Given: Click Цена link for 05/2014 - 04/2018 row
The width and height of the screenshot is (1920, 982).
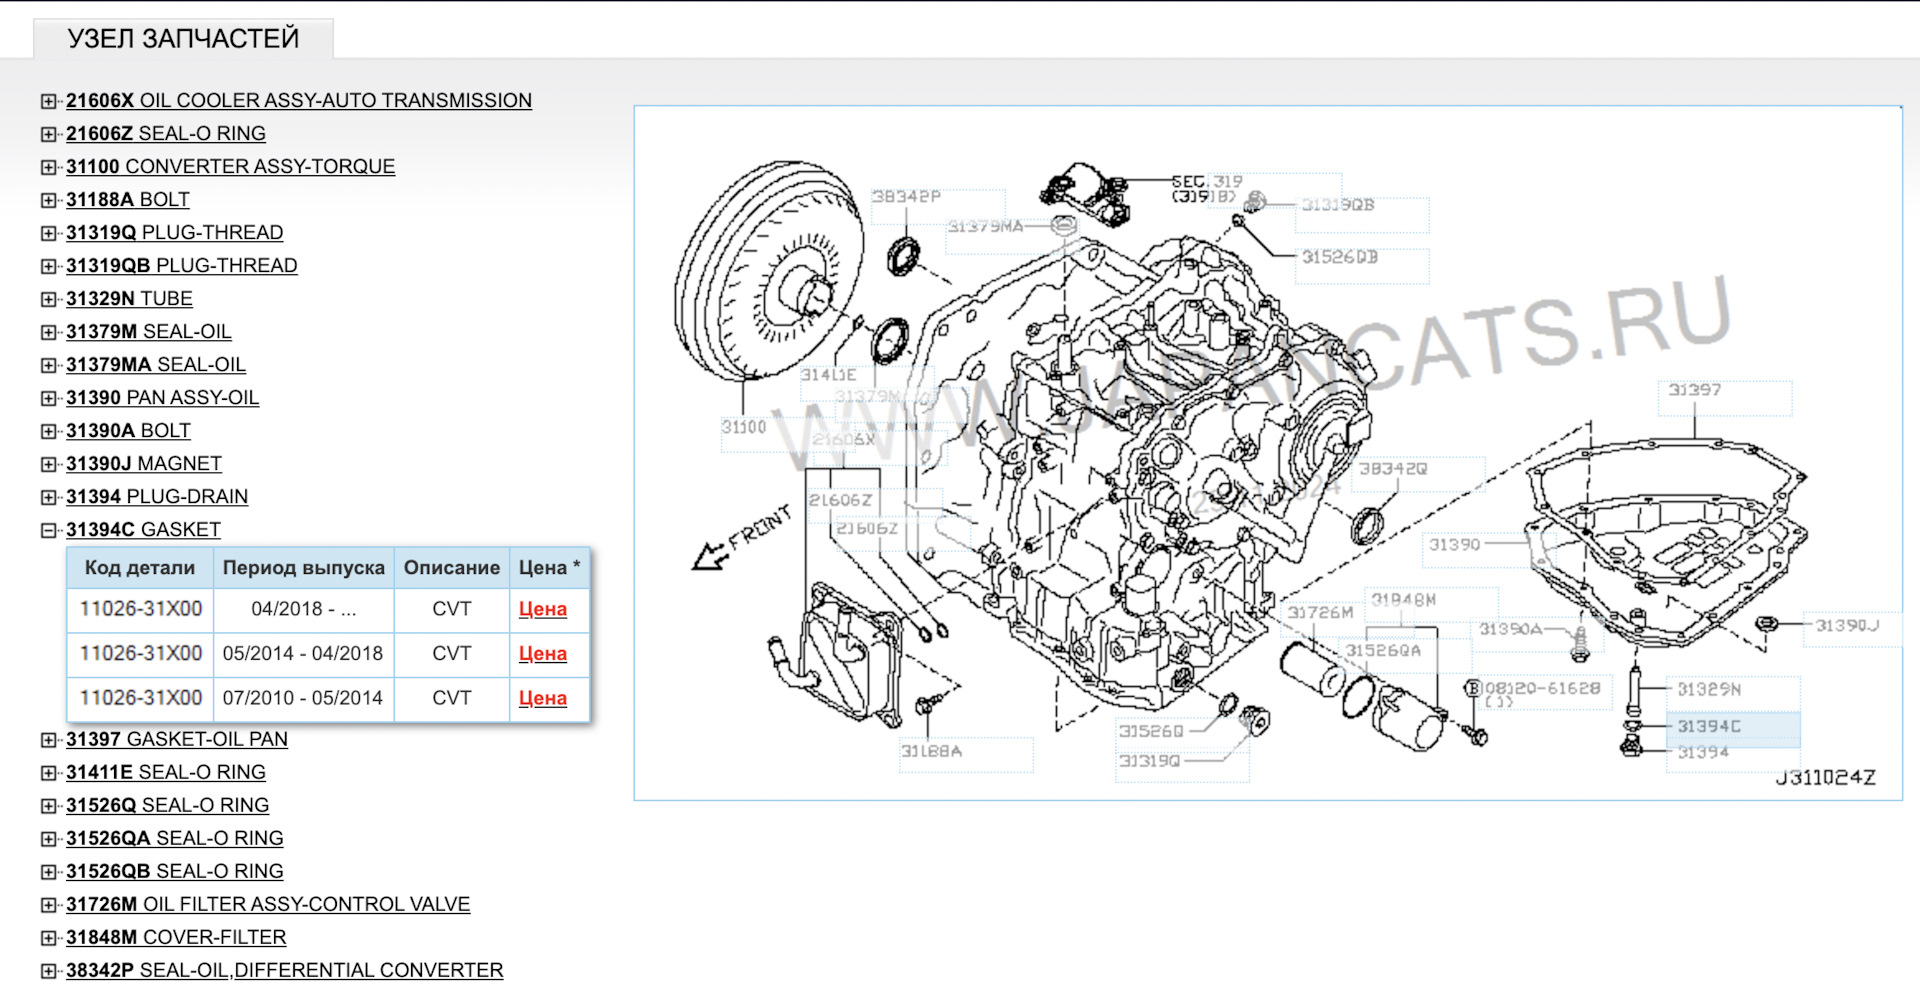Looking at the screenshot, I should click(542, 654).
